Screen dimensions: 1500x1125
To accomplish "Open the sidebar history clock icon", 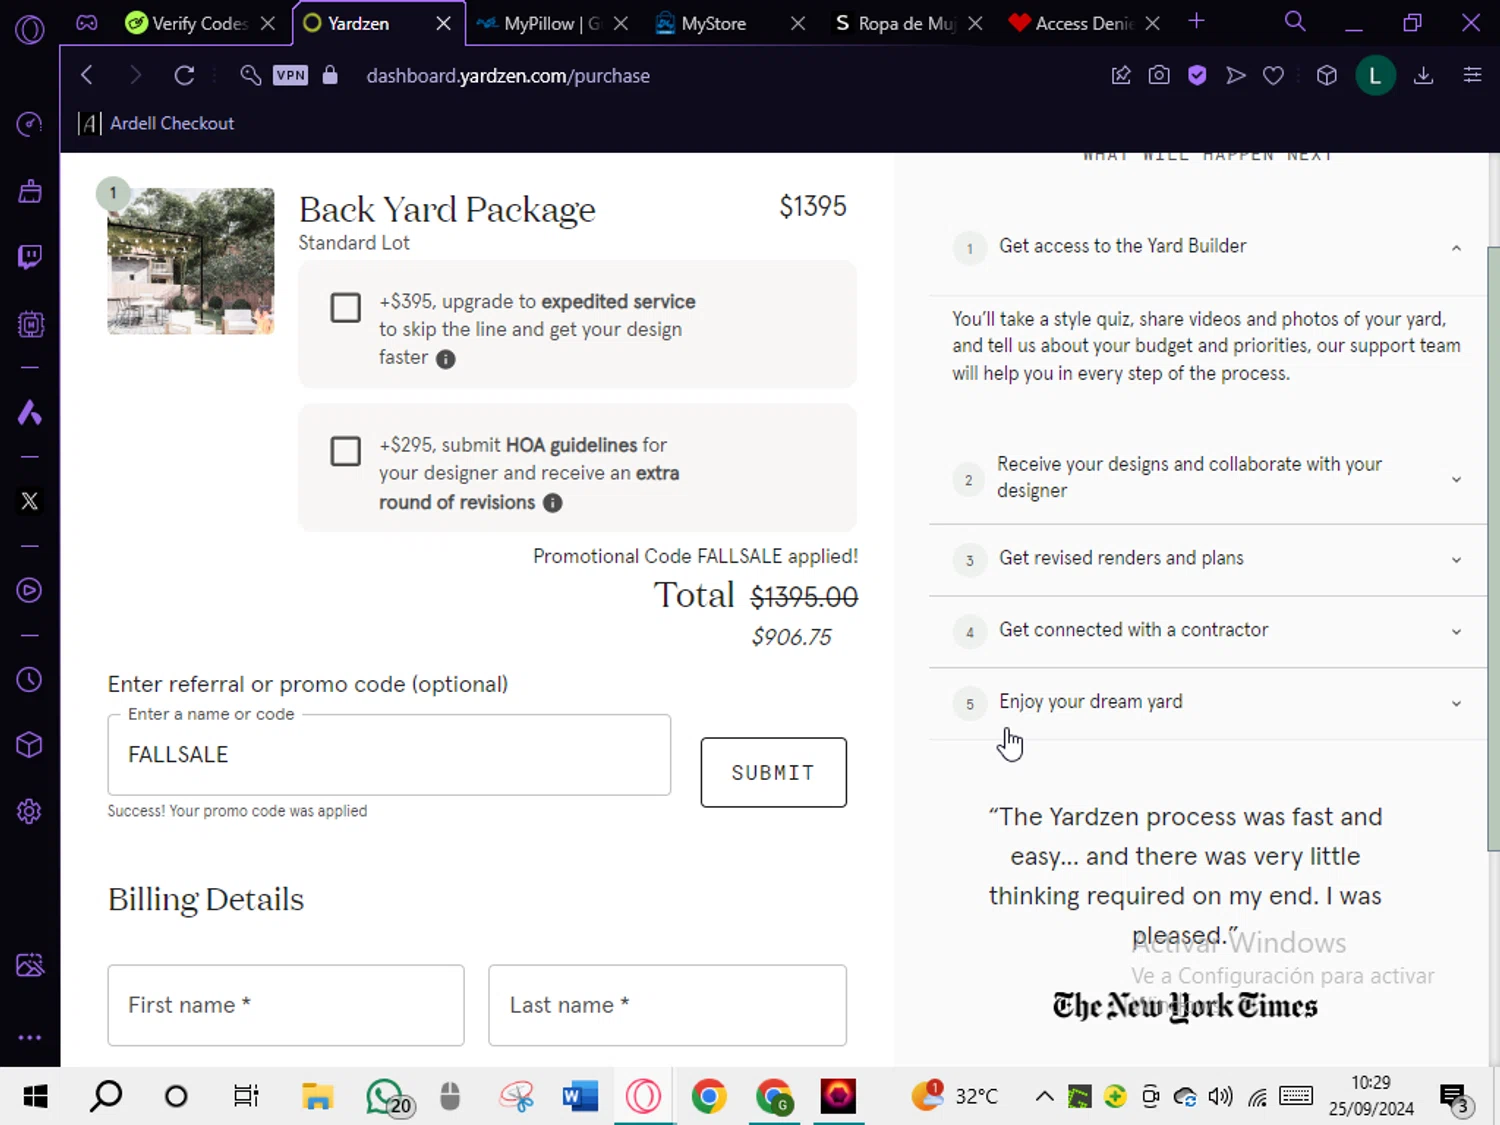I will click(30, 679).
